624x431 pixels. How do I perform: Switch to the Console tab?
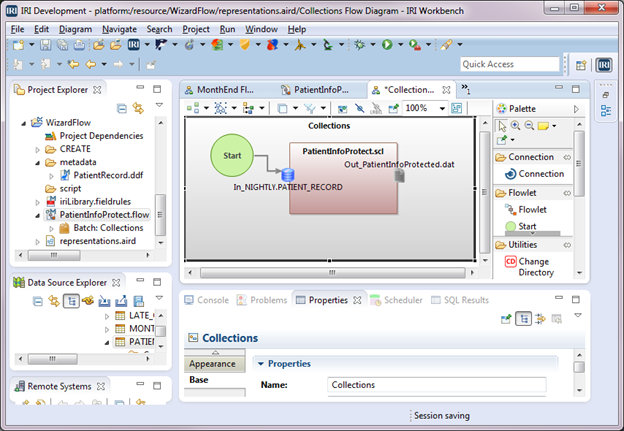click(207, 300)
